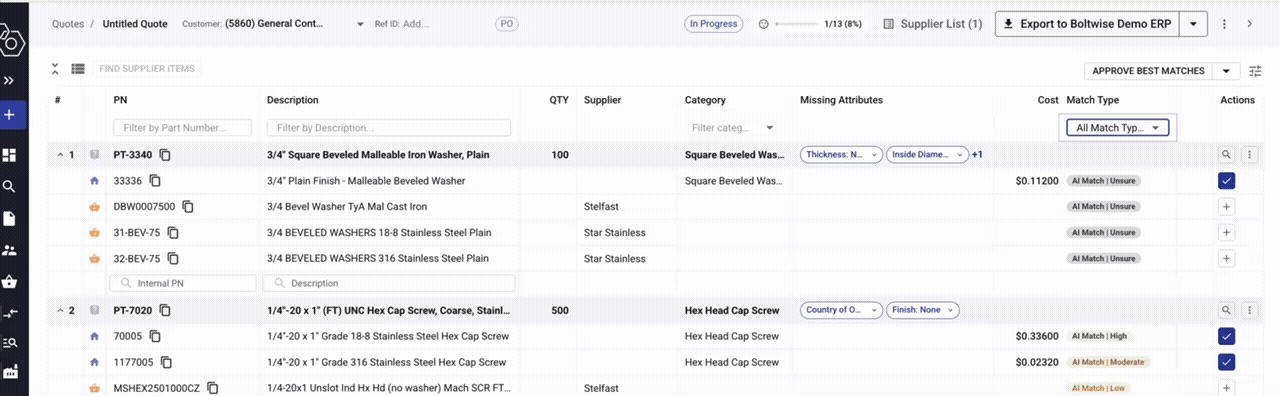1280x396 pixels.
Task: Open the Finish: None attribute dropdown
Action: (922, 310)
